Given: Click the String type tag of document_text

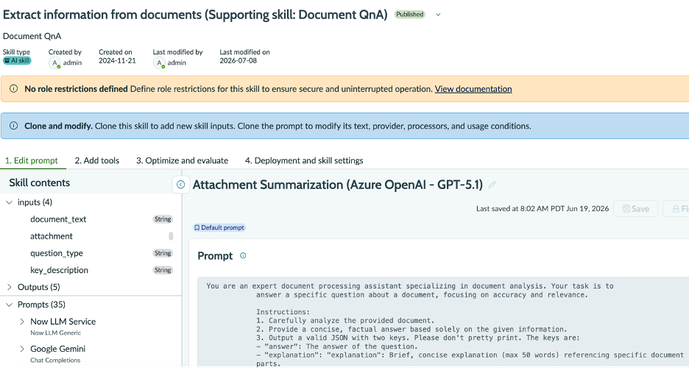Looking at the screenshot, I should click(x=163, y=219).
